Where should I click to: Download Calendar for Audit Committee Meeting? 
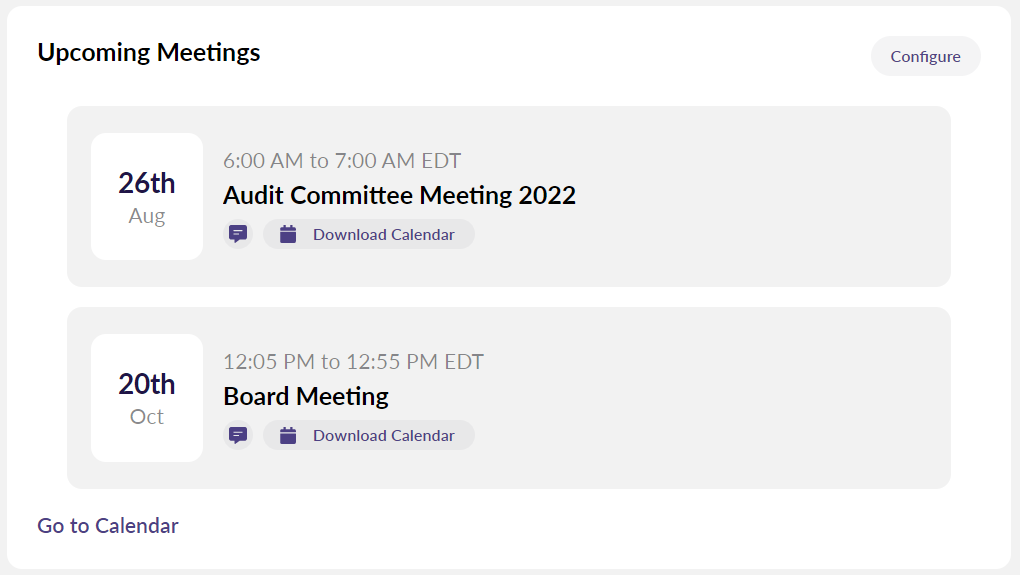click(x=383, y=235)
